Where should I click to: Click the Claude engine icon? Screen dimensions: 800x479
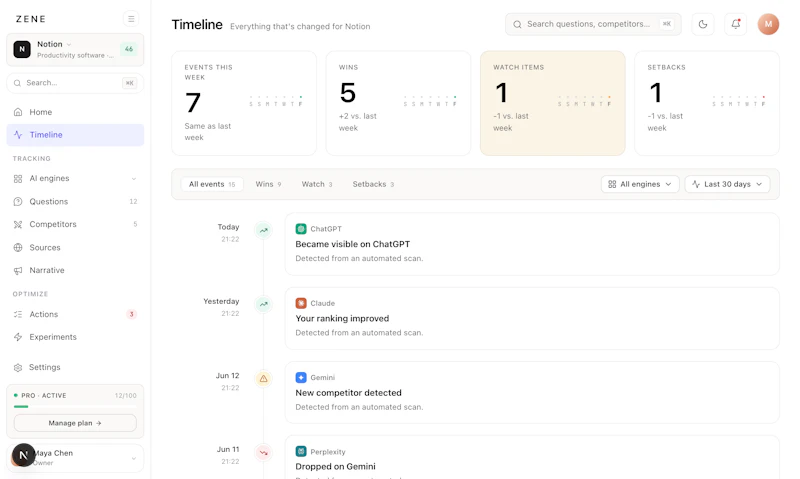click(x=301, y=303)
